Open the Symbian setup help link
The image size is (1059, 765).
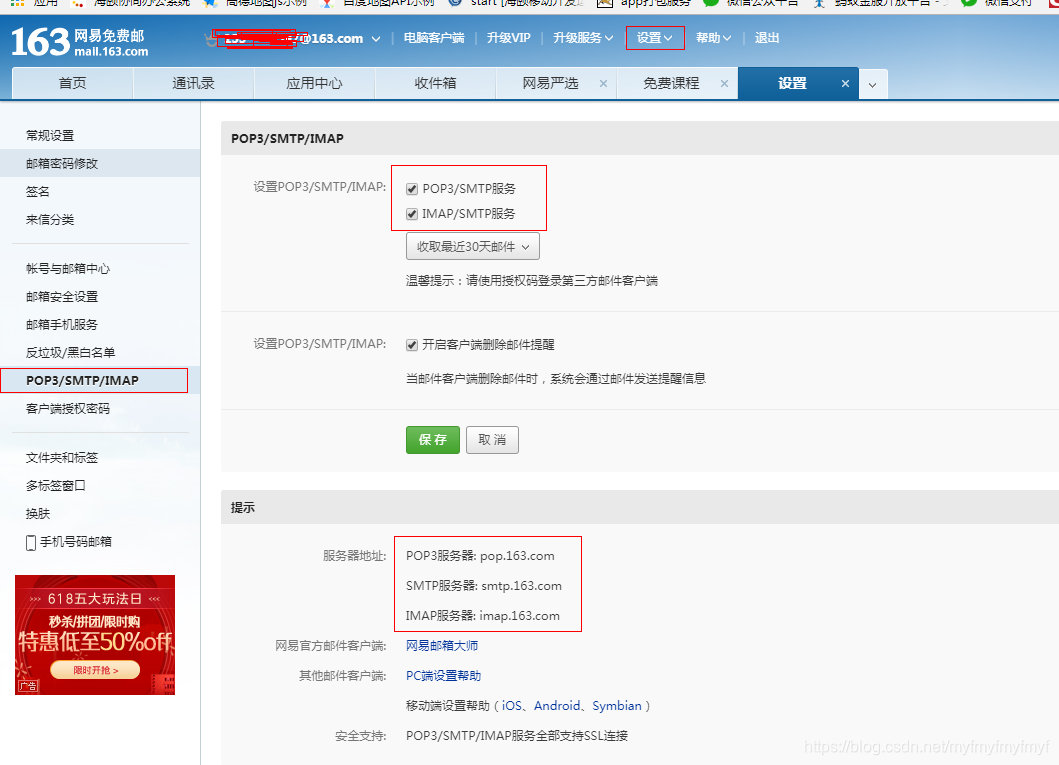pyautogui.click(x=617, y=706)
